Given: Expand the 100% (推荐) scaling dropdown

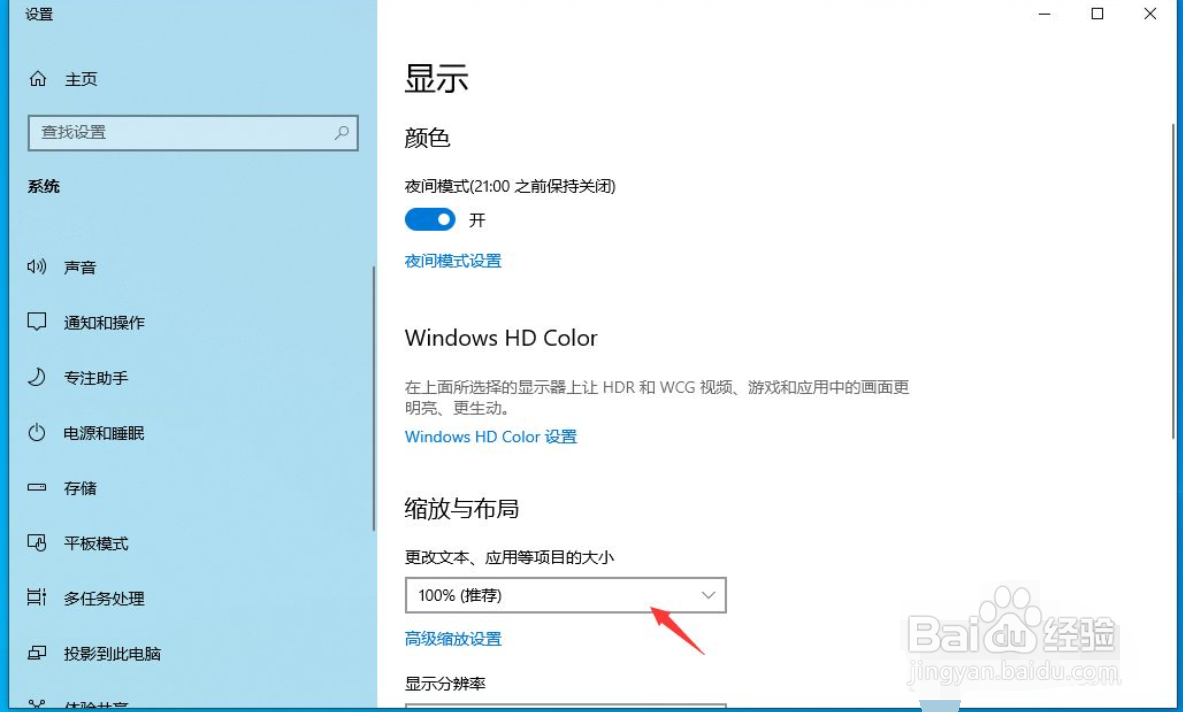Looking at the screenshot, I should [x=566, y=595].
